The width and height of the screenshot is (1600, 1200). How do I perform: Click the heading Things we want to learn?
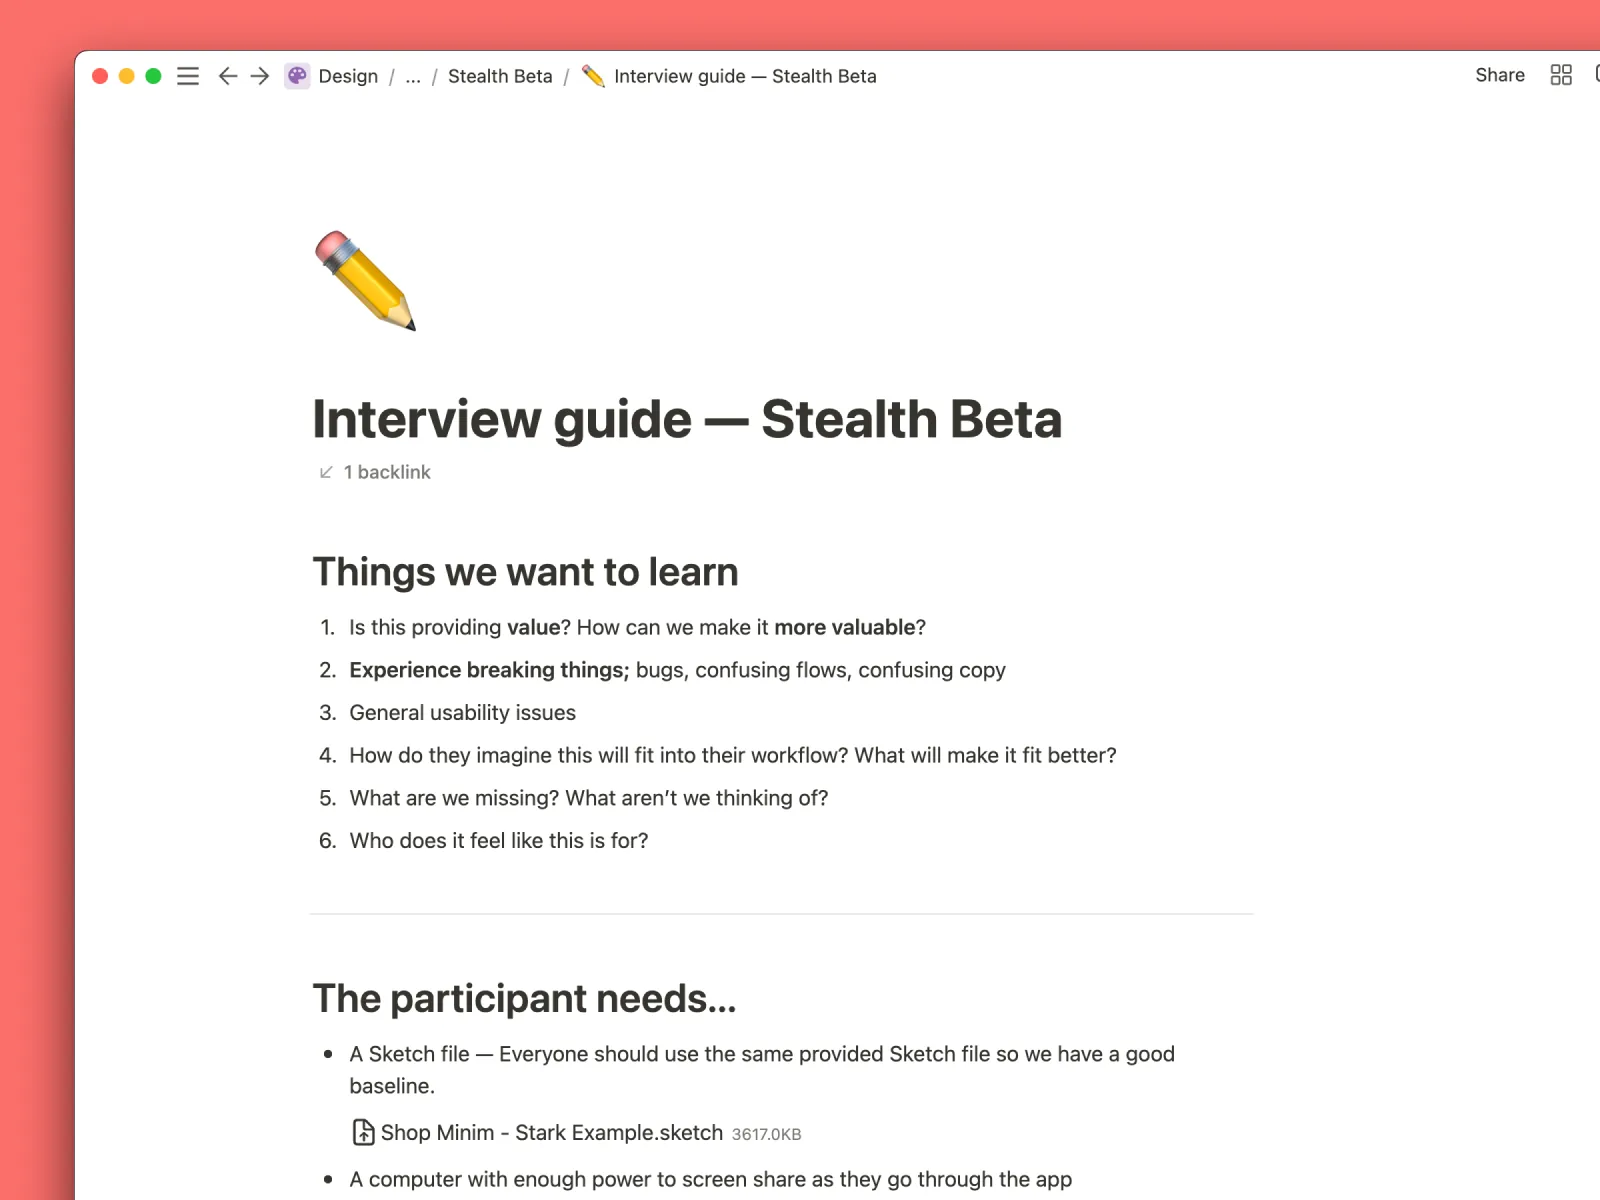click(x=525, y=572)
